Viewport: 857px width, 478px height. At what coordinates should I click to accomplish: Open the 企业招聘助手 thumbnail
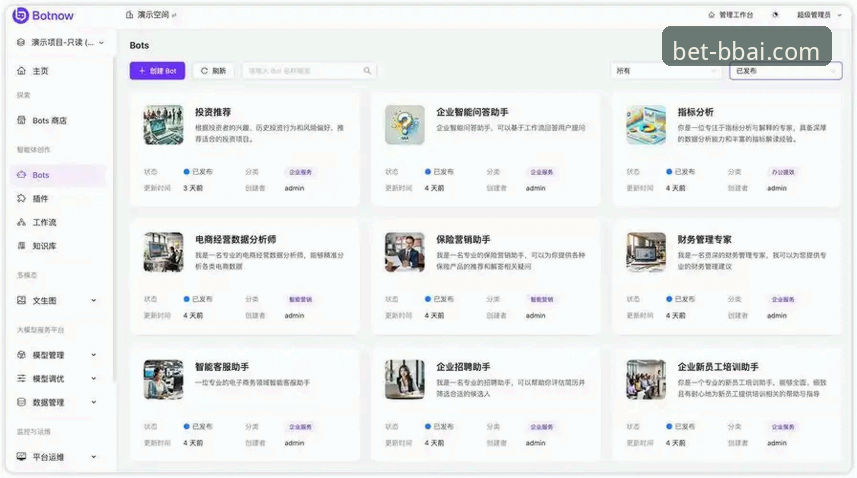404,380
